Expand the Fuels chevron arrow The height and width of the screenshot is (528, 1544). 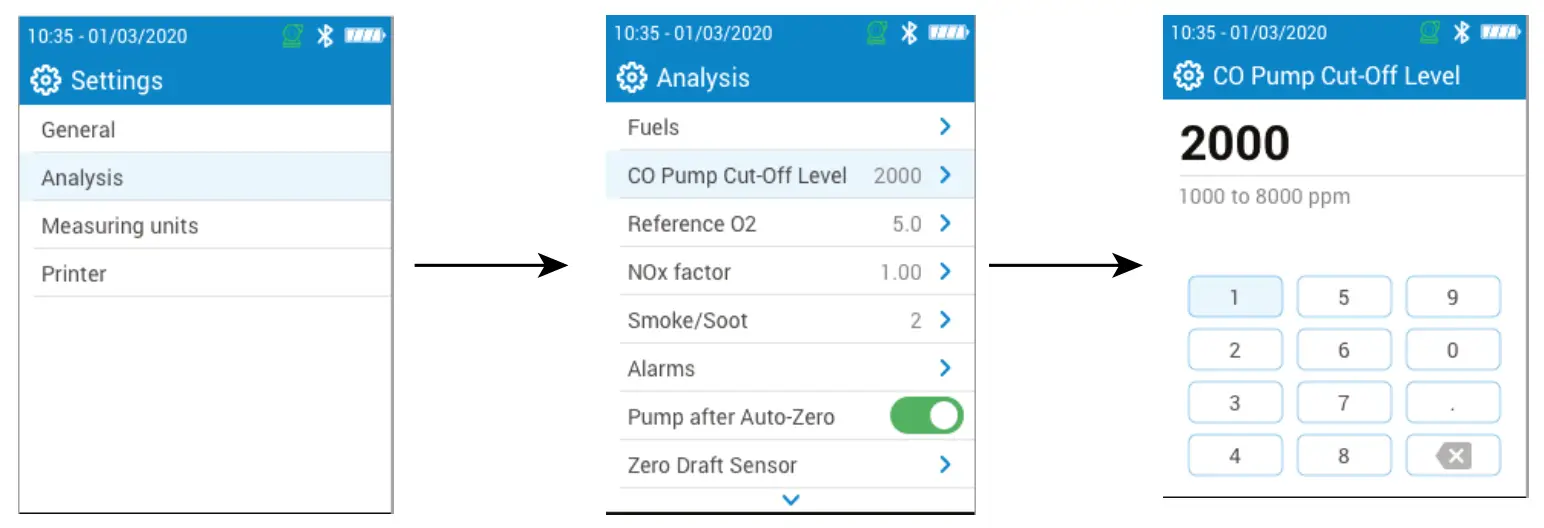(945, 127)
